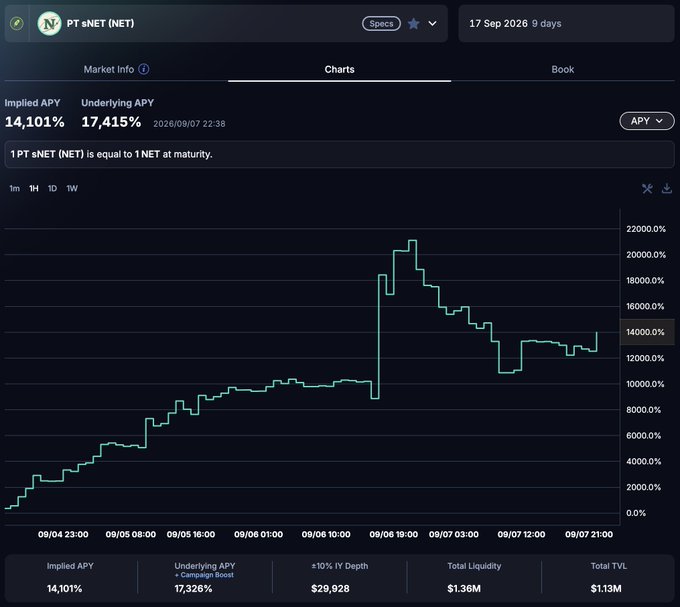Click the 10000.0% y-axis label
The height and width of the screenshot is (607, 680).
click(x=645, y=384)
